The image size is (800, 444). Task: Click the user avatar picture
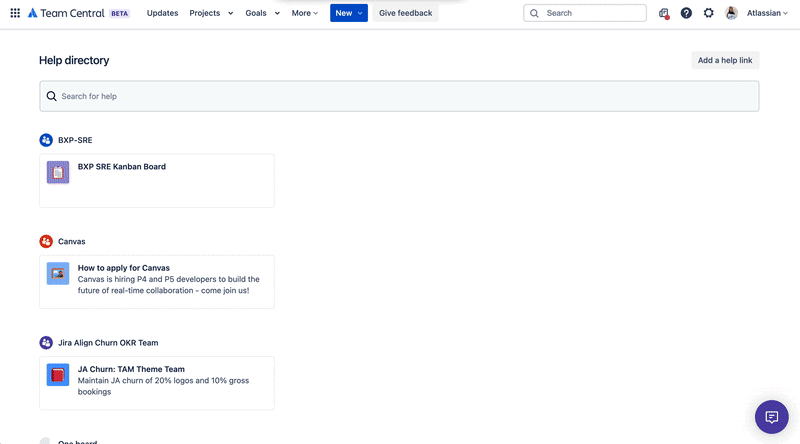731,13
